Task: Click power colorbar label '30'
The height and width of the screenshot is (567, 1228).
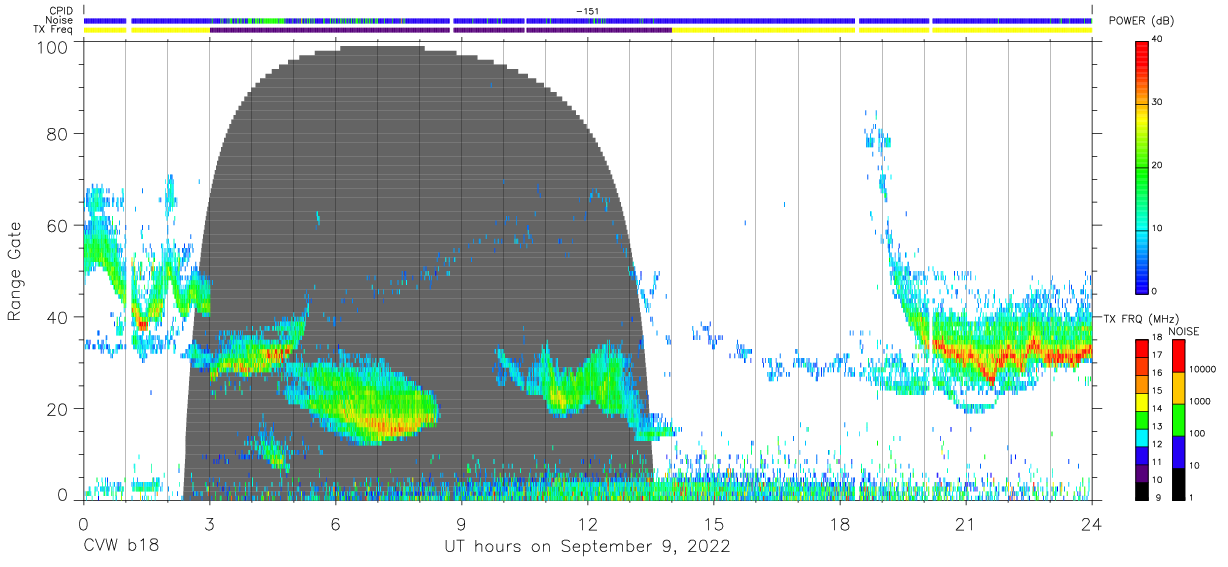Action: [1158, 102]
